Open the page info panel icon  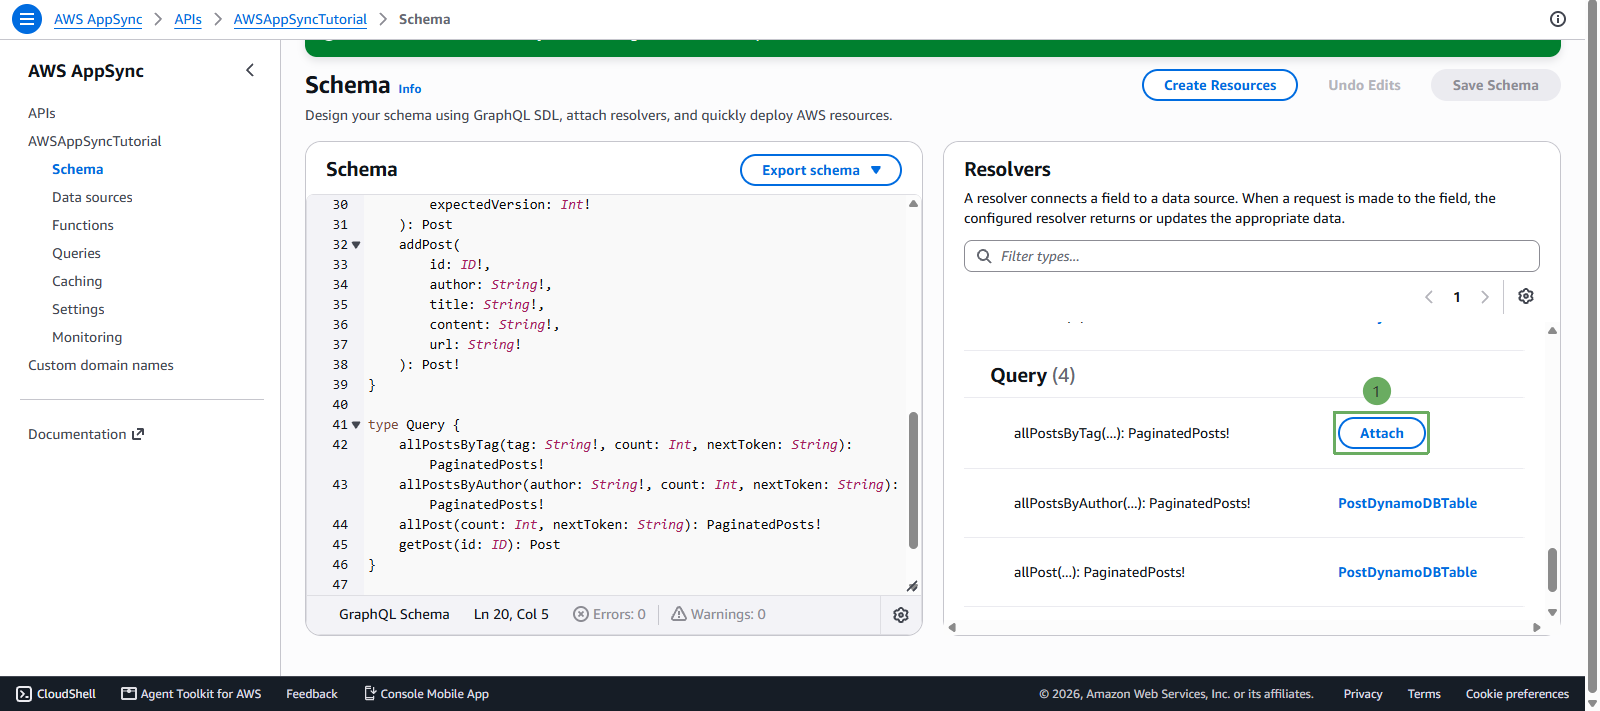pos(1557,19)
